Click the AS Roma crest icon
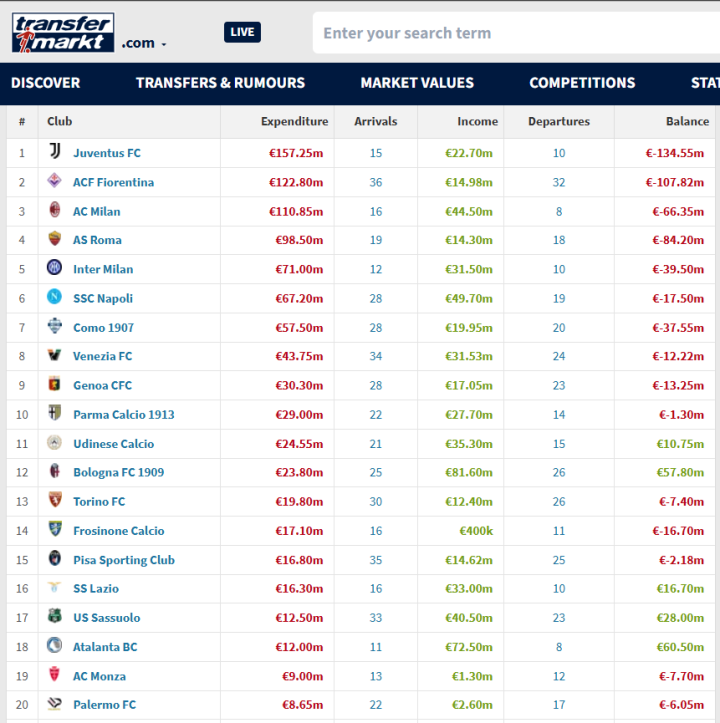The height and width of the screenshot is (723, 720). (x=54, y=239)
